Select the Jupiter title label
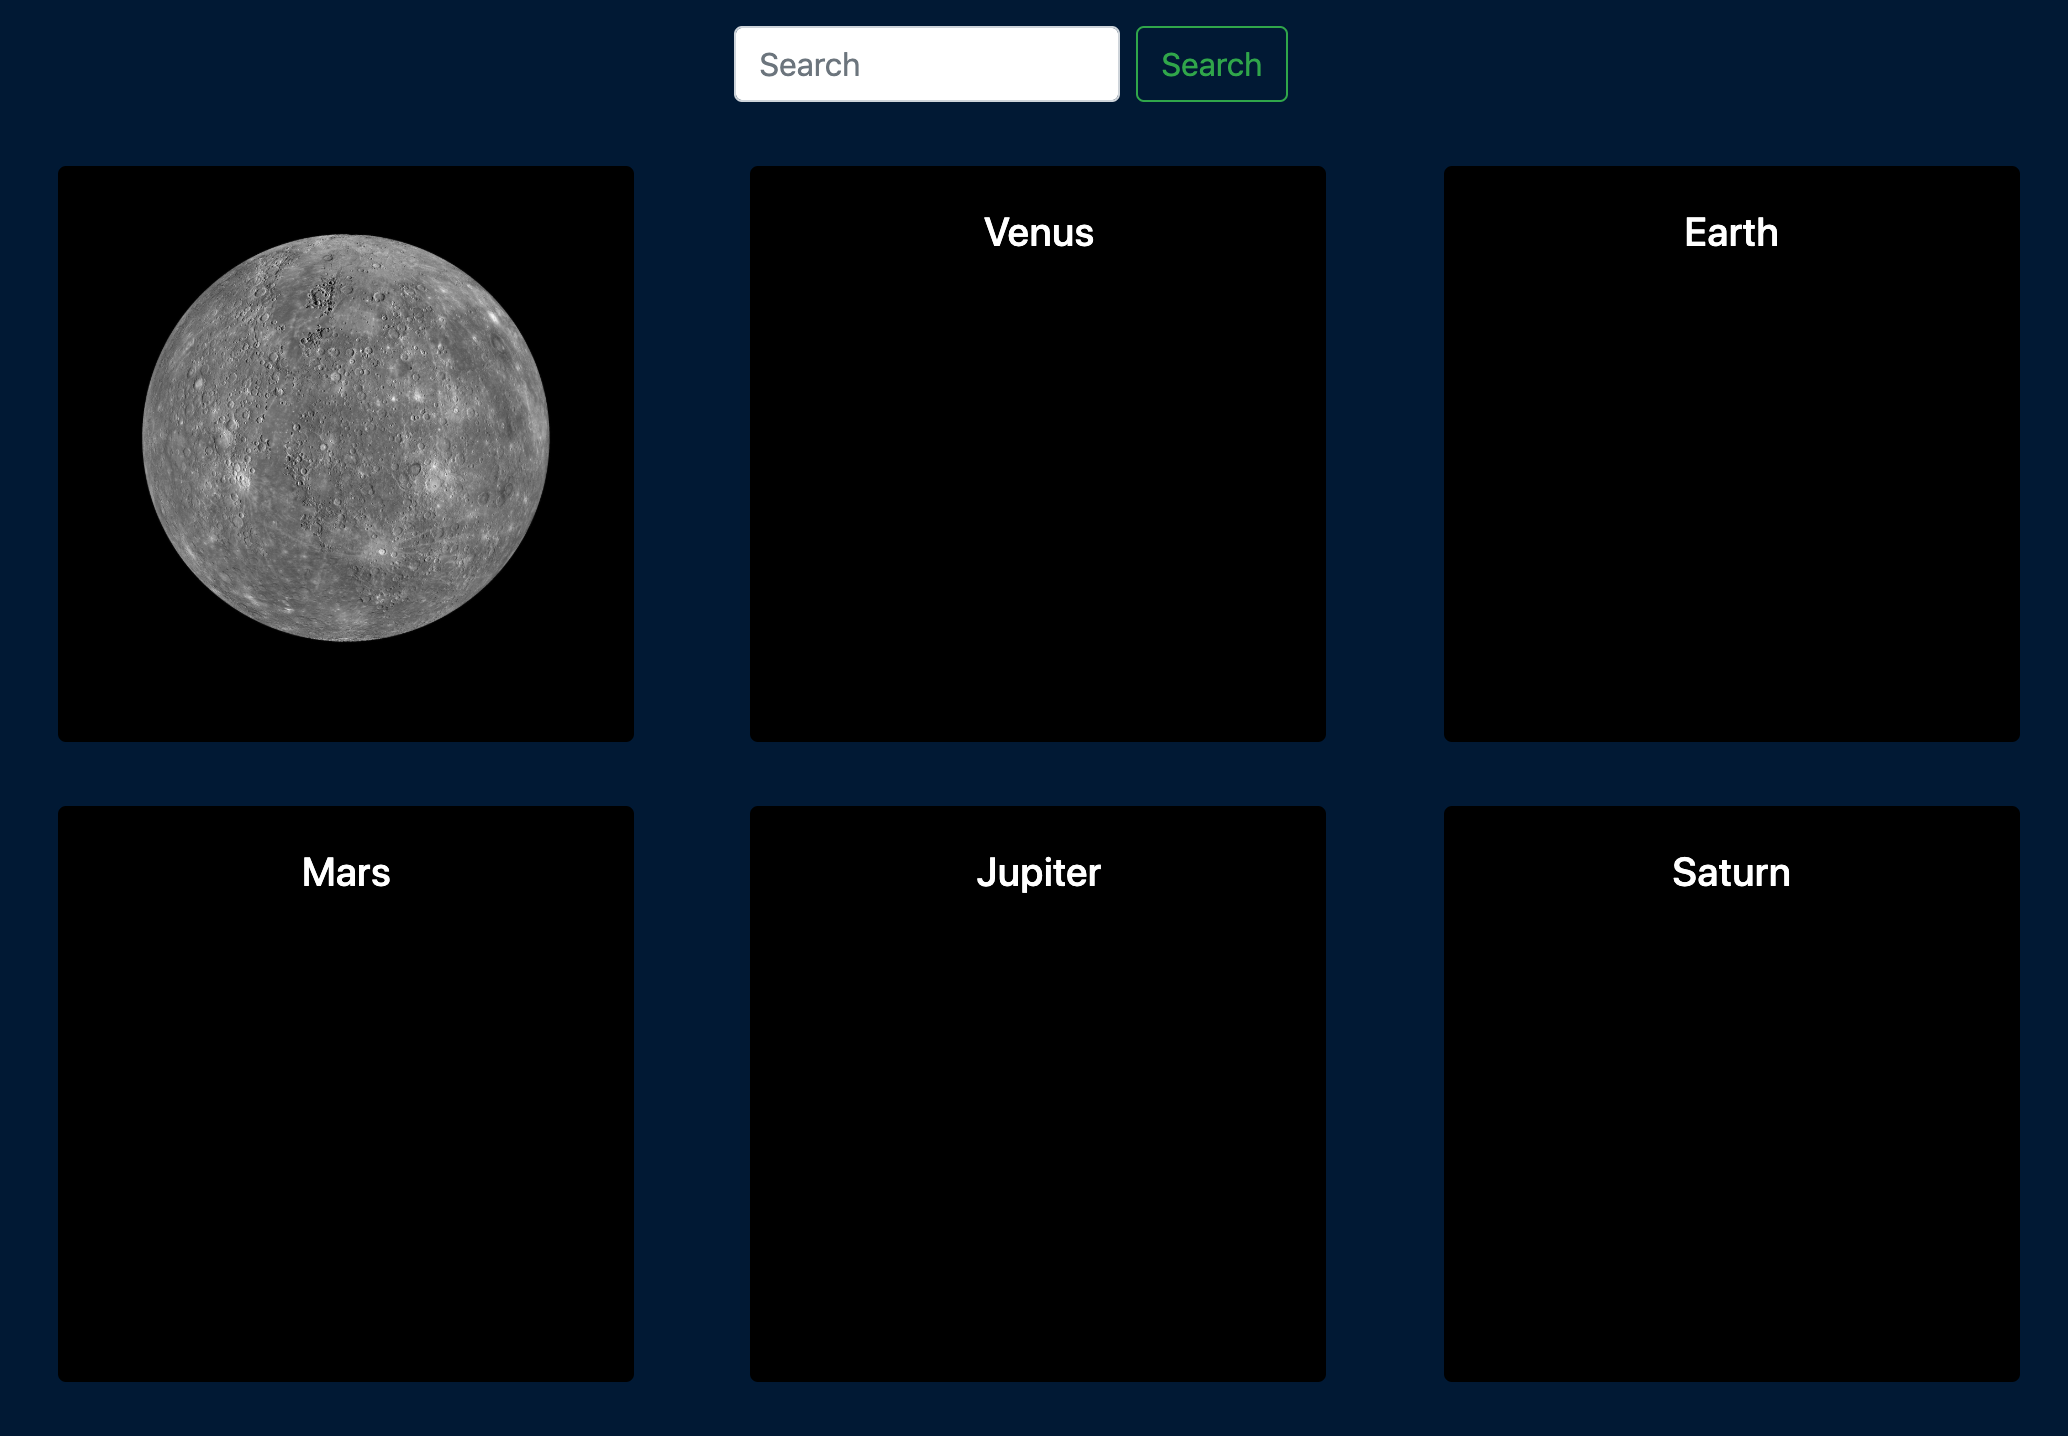This screenshot has width=2068, height=1436. coord(1038,872)
